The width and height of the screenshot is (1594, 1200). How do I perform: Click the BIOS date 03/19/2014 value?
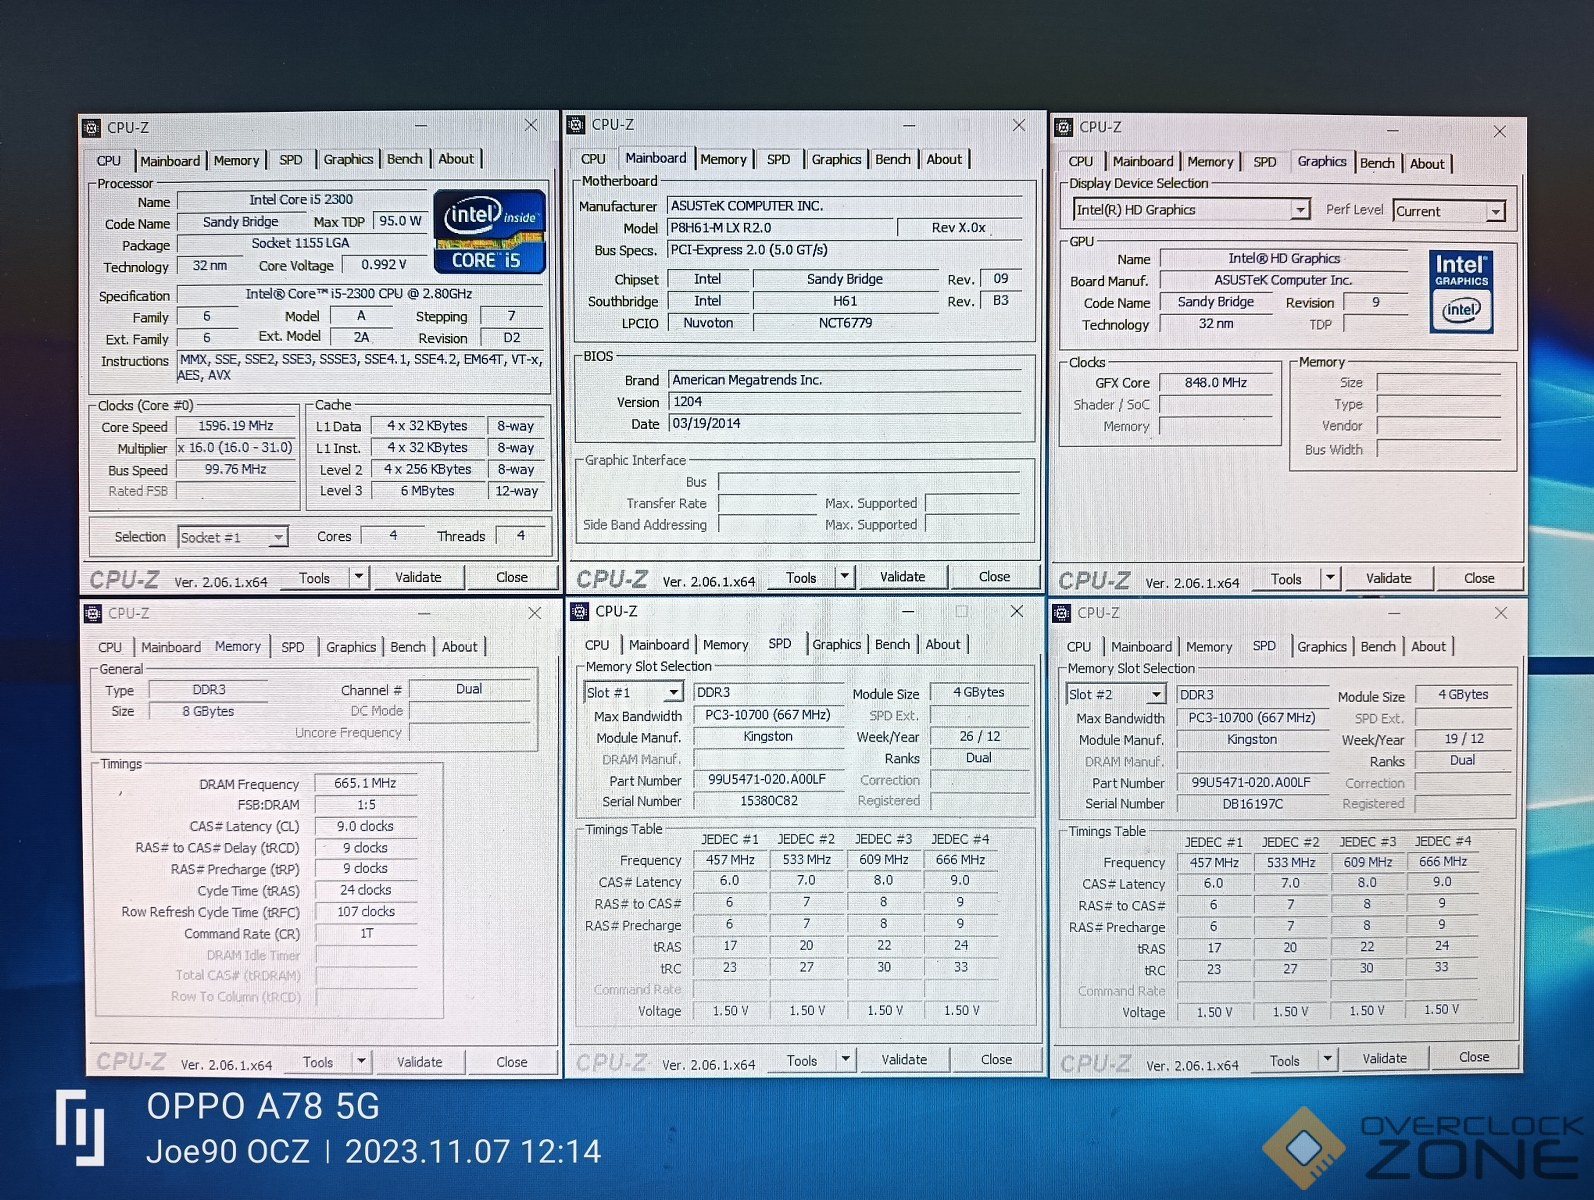pos(845,424)
